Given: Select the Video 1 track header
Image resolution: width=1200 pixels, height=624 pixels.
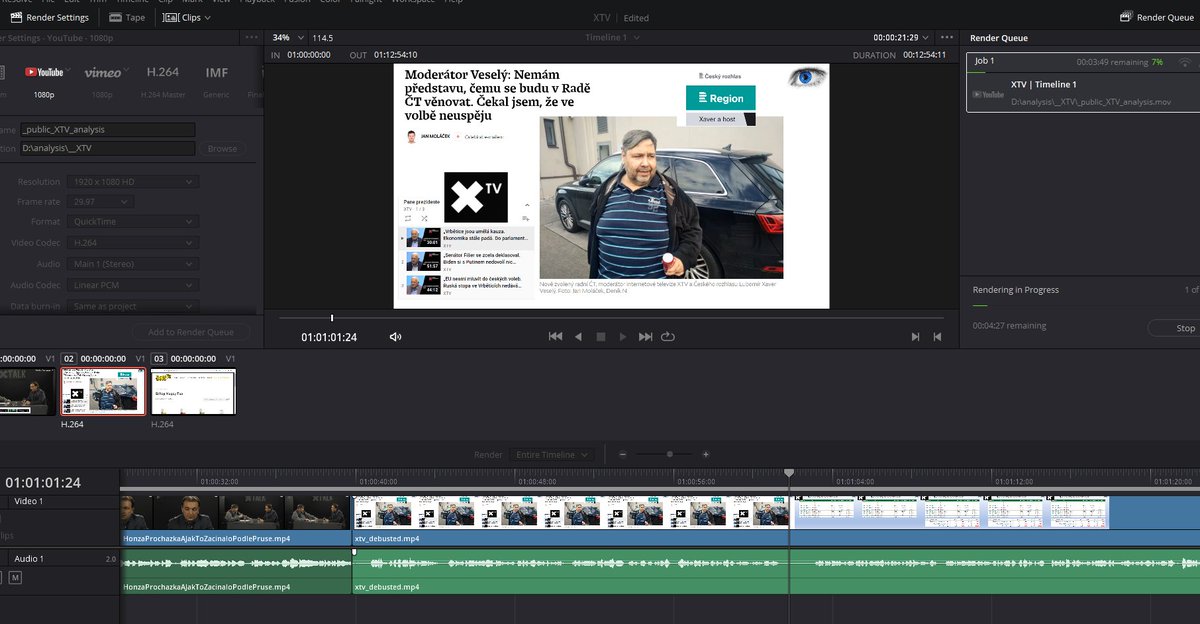Looking at the screenshot, I should (59, 501).
